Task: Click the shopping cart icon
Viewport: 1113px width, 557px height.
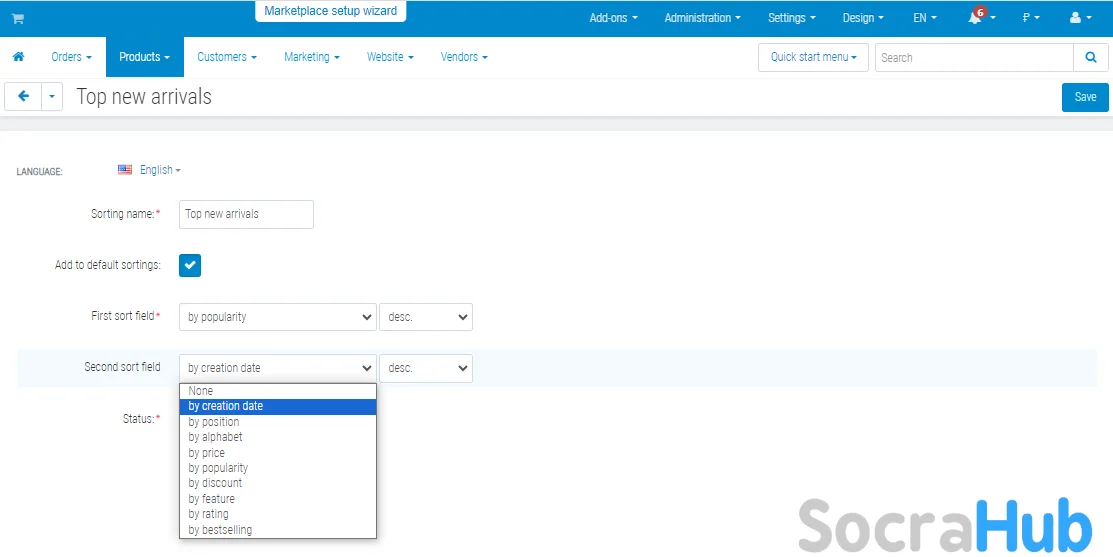Action: (x=17, y=19)
